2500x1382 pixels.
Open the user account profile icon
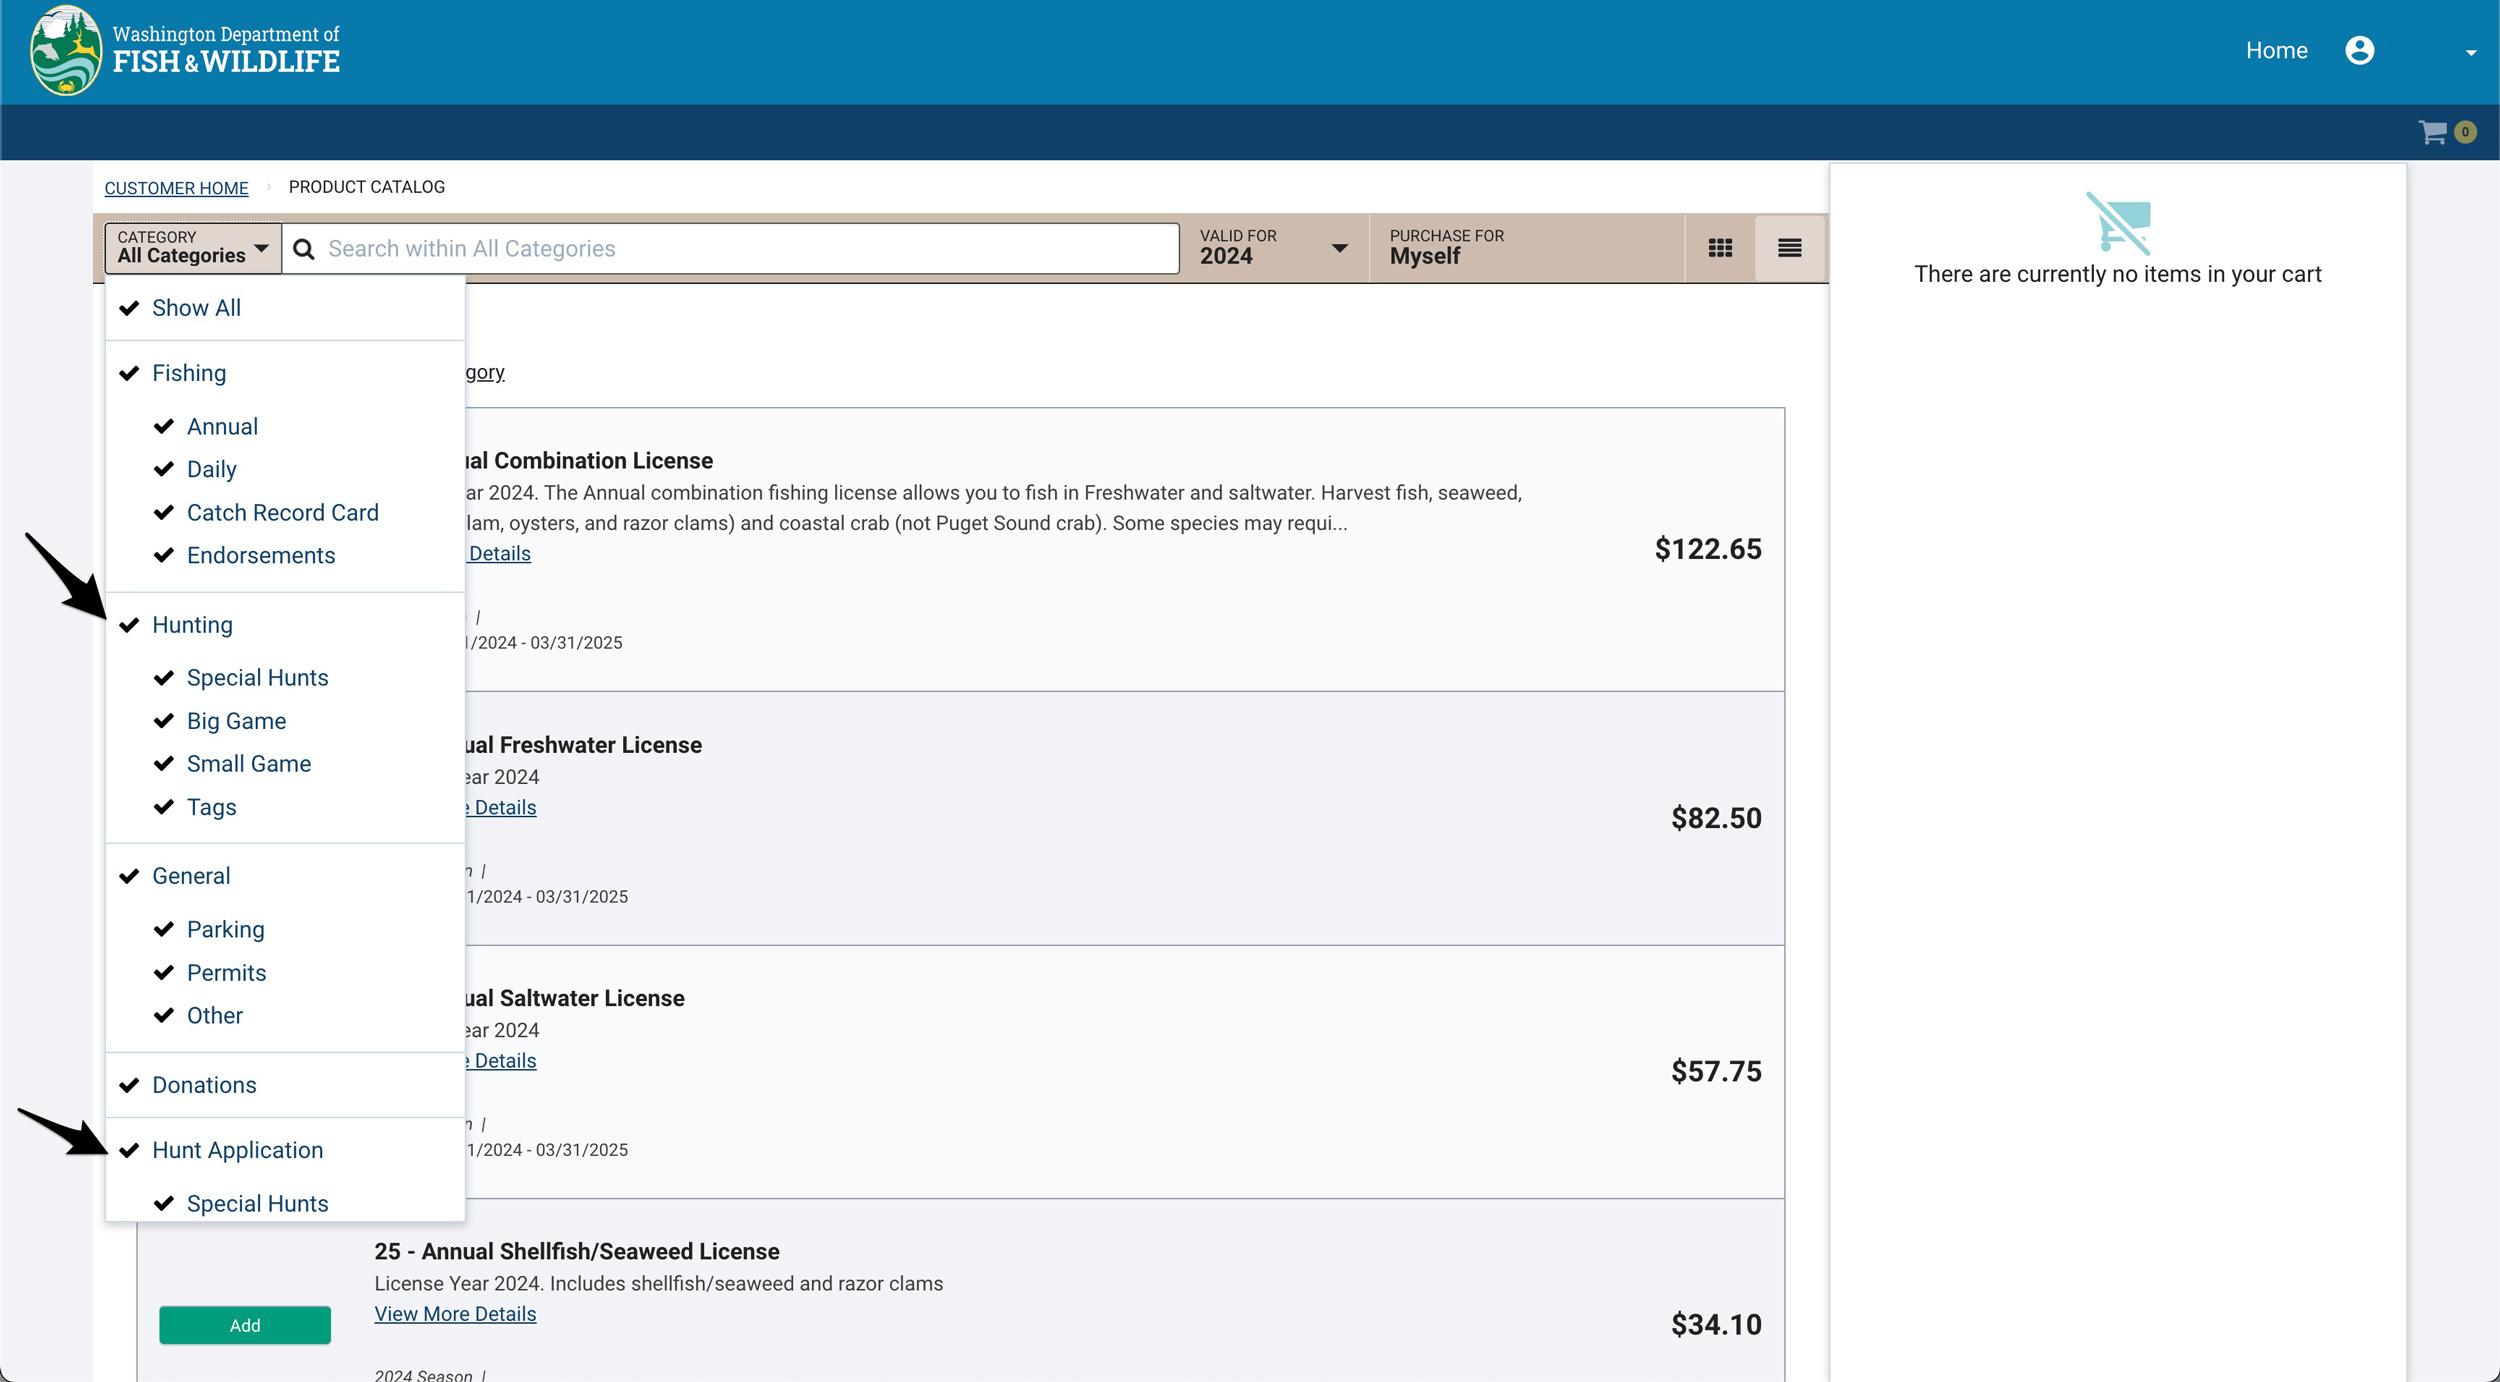click(2359, 50)
